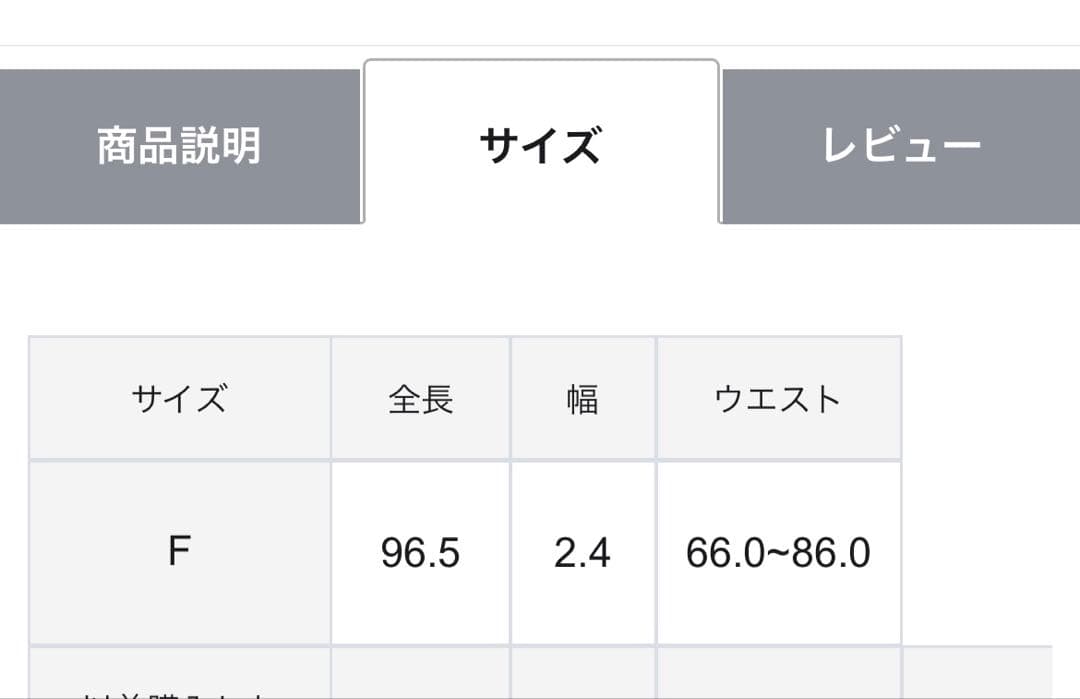Open the 商品説明 tab
Screen dimensions: 1080x699
coord(180,146)
